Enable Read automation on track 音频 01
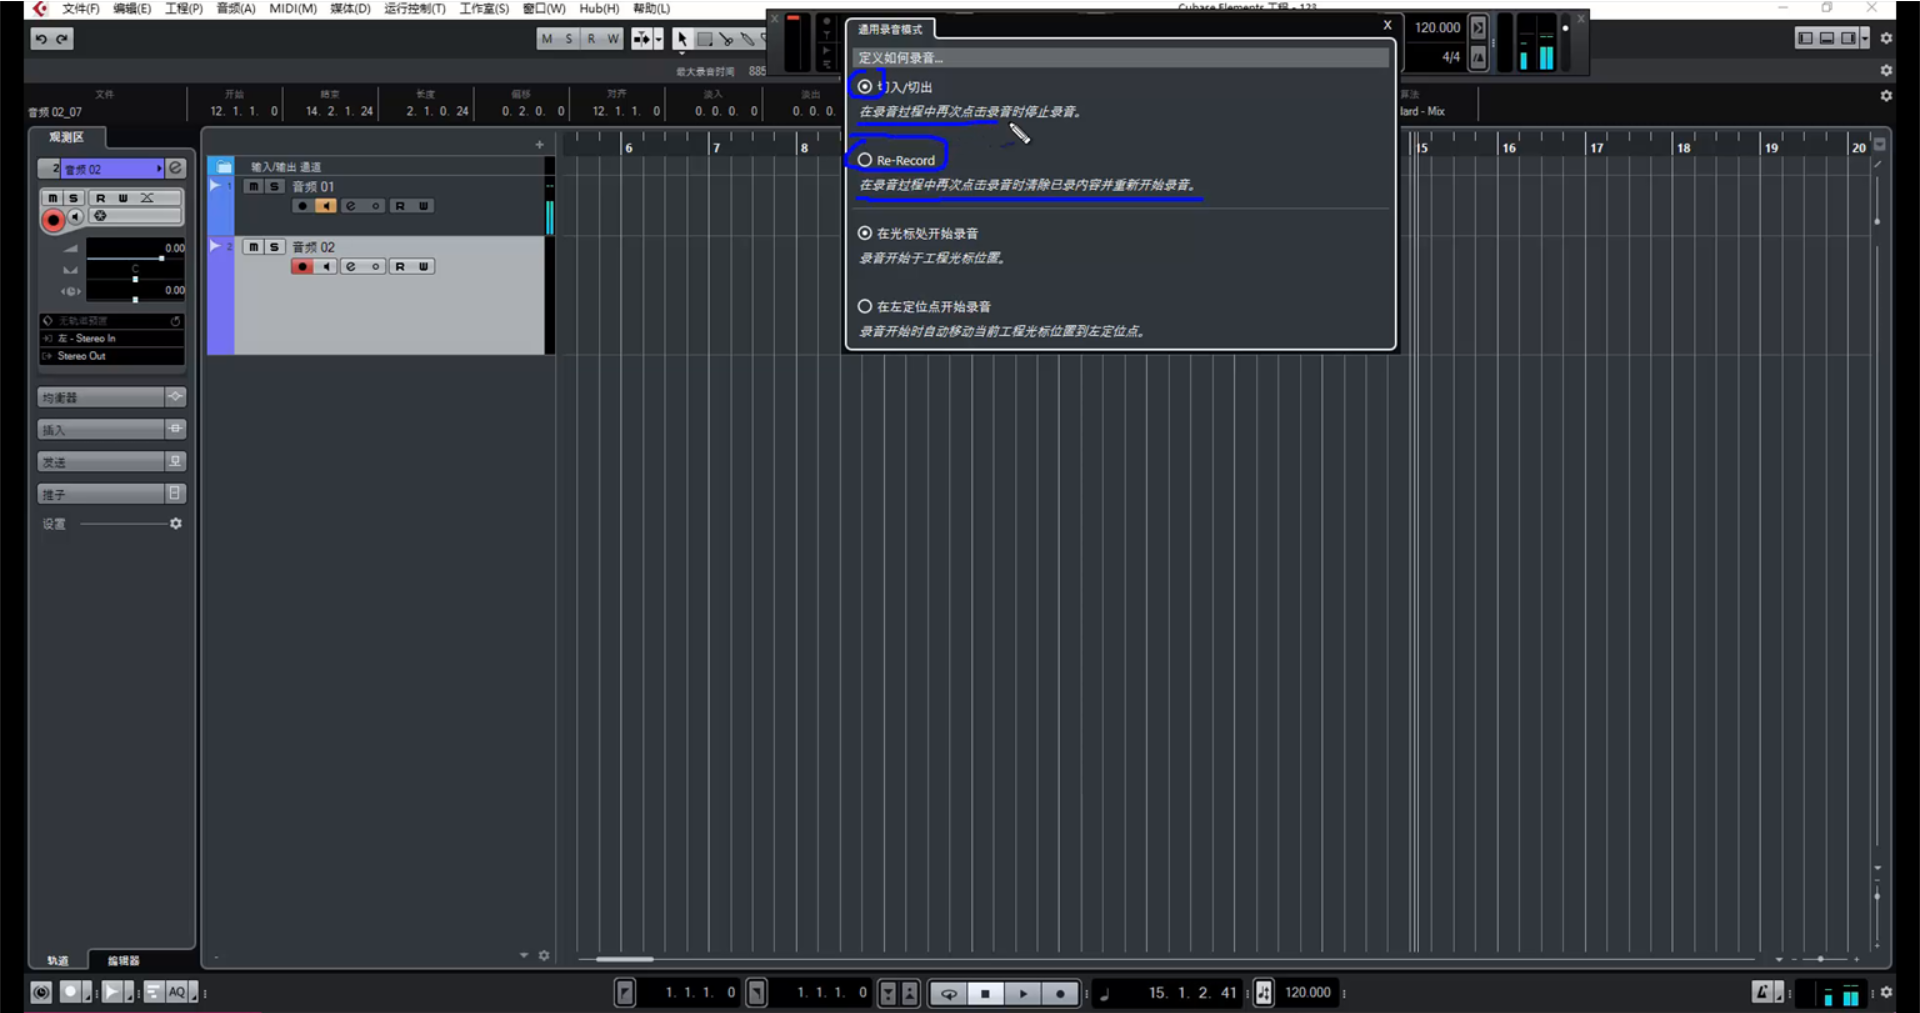The height and width of the screenshot is (1013, 1920). tap(400, 206)
